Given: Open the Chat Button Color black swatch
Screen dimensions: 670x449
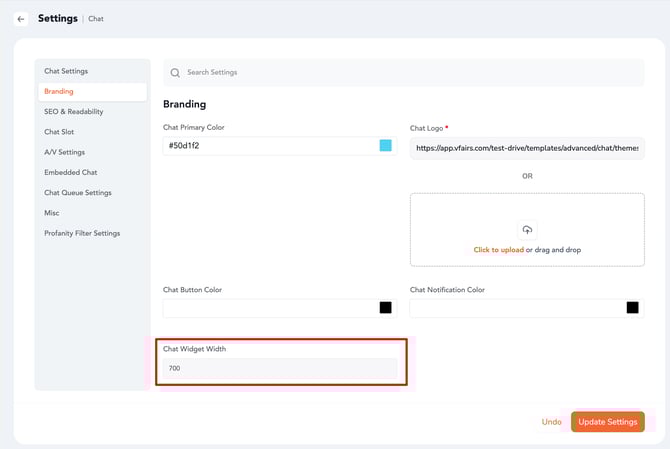Looking at the screenshot, I should tap(385, 308).
